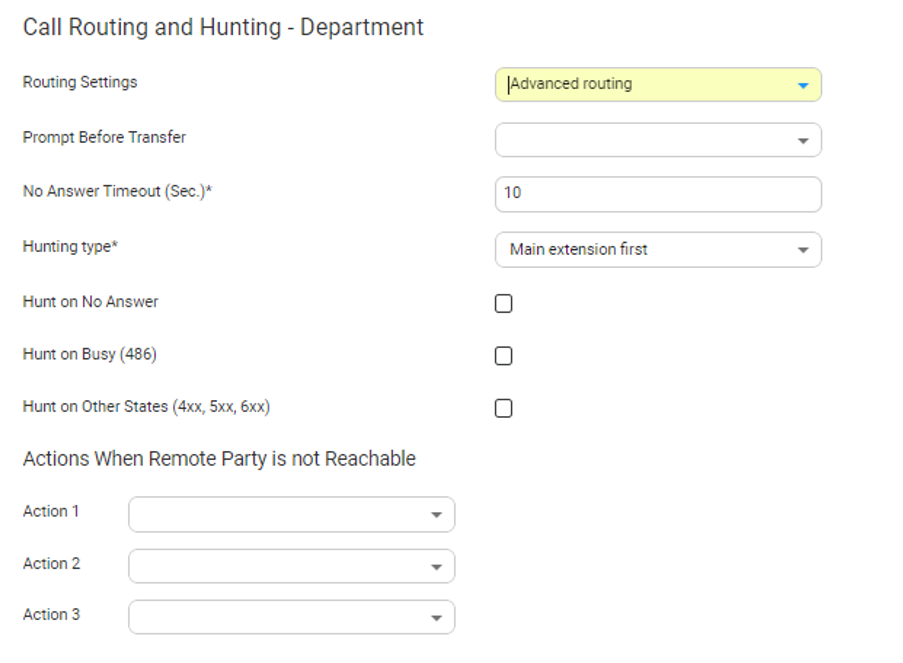Check the Hunt on Other States checkbox

coord(504,408)
